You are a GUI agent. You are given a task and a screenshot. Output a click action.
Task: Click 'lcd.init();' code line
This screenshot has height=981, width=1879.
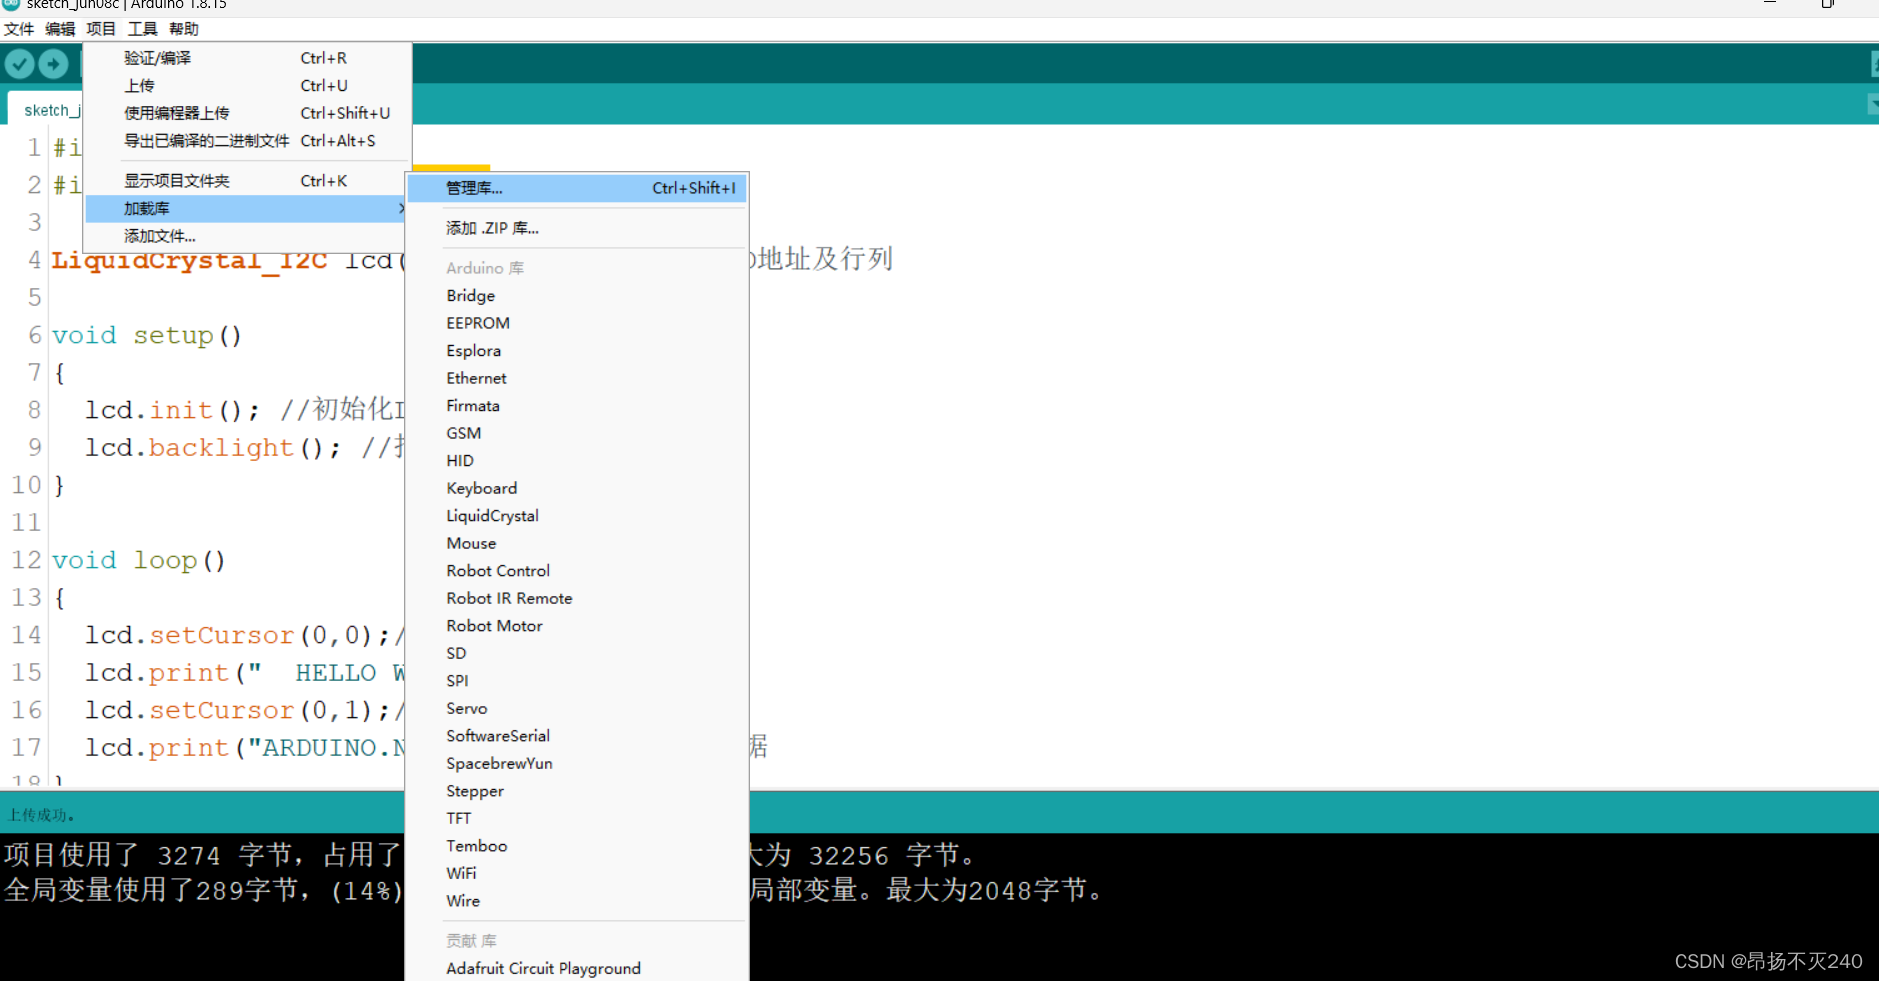172,410
